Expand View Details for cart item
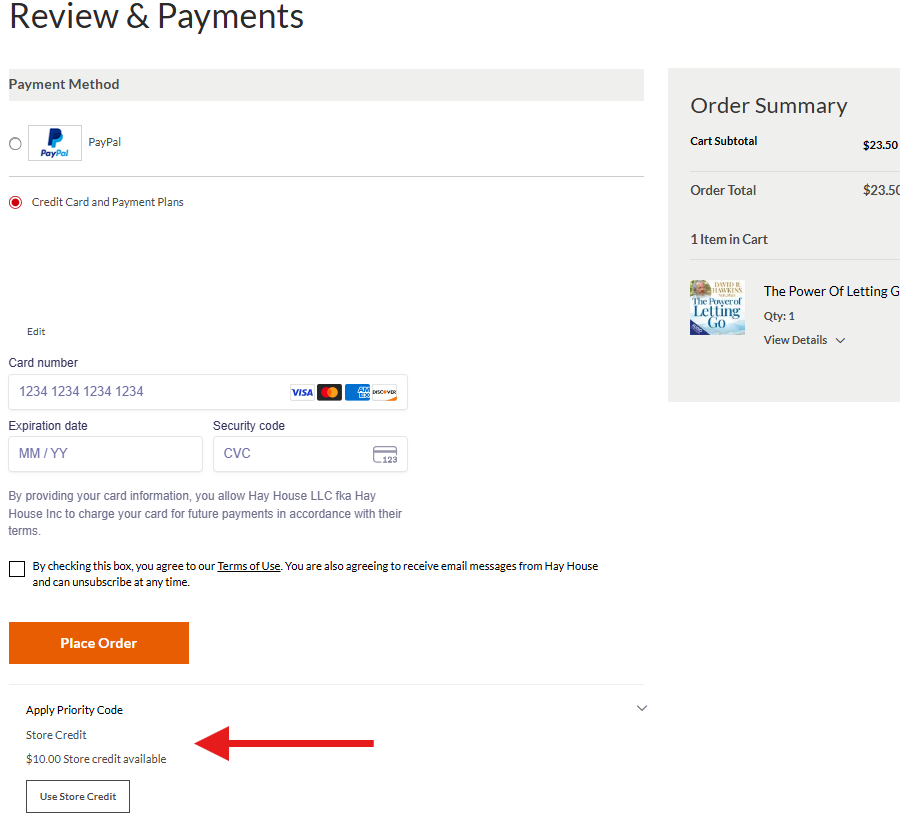This screenshot has height=819, width=900. [x=804, y=340]
